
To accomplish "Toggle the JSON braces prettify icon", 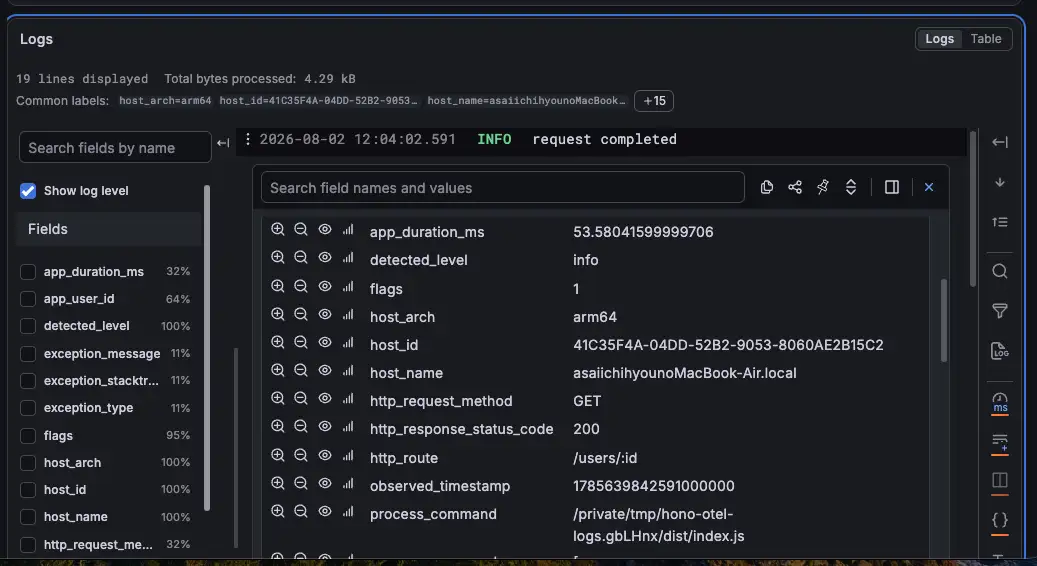I will (1000, 520).
